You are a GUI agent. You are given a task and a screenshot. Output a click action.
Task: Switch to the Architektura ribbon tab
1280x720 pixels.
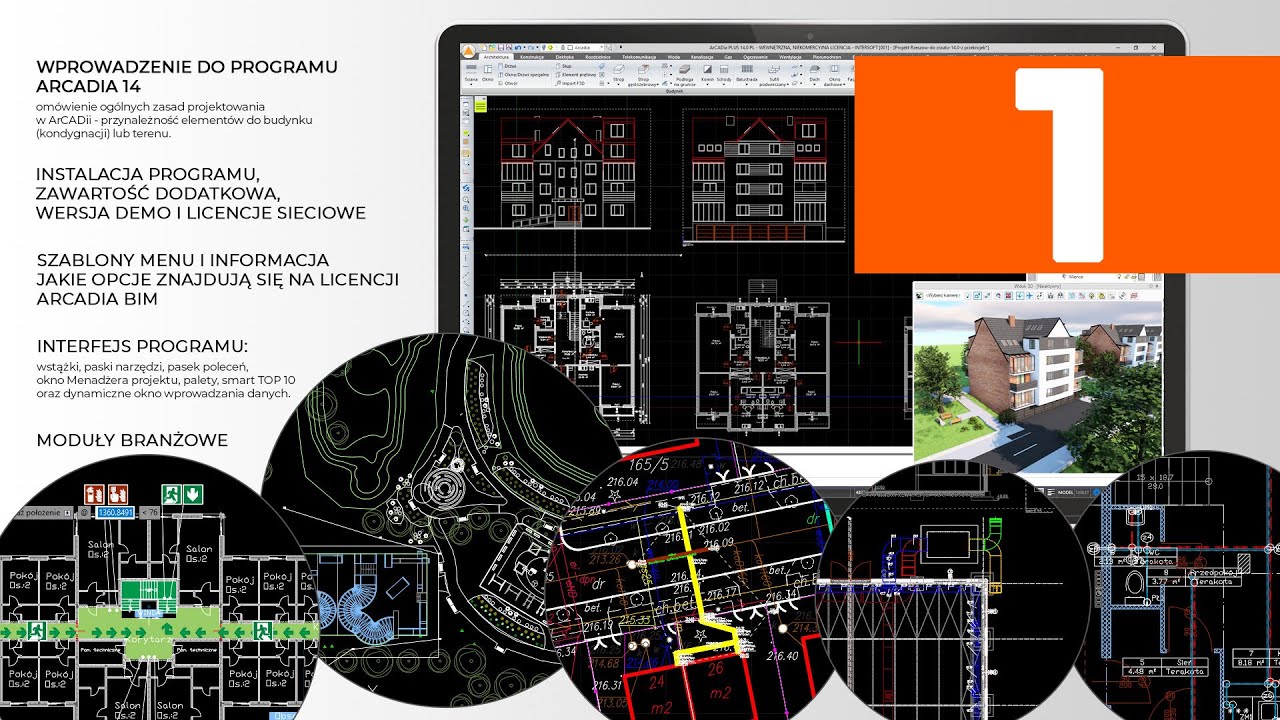pos(496,57)
